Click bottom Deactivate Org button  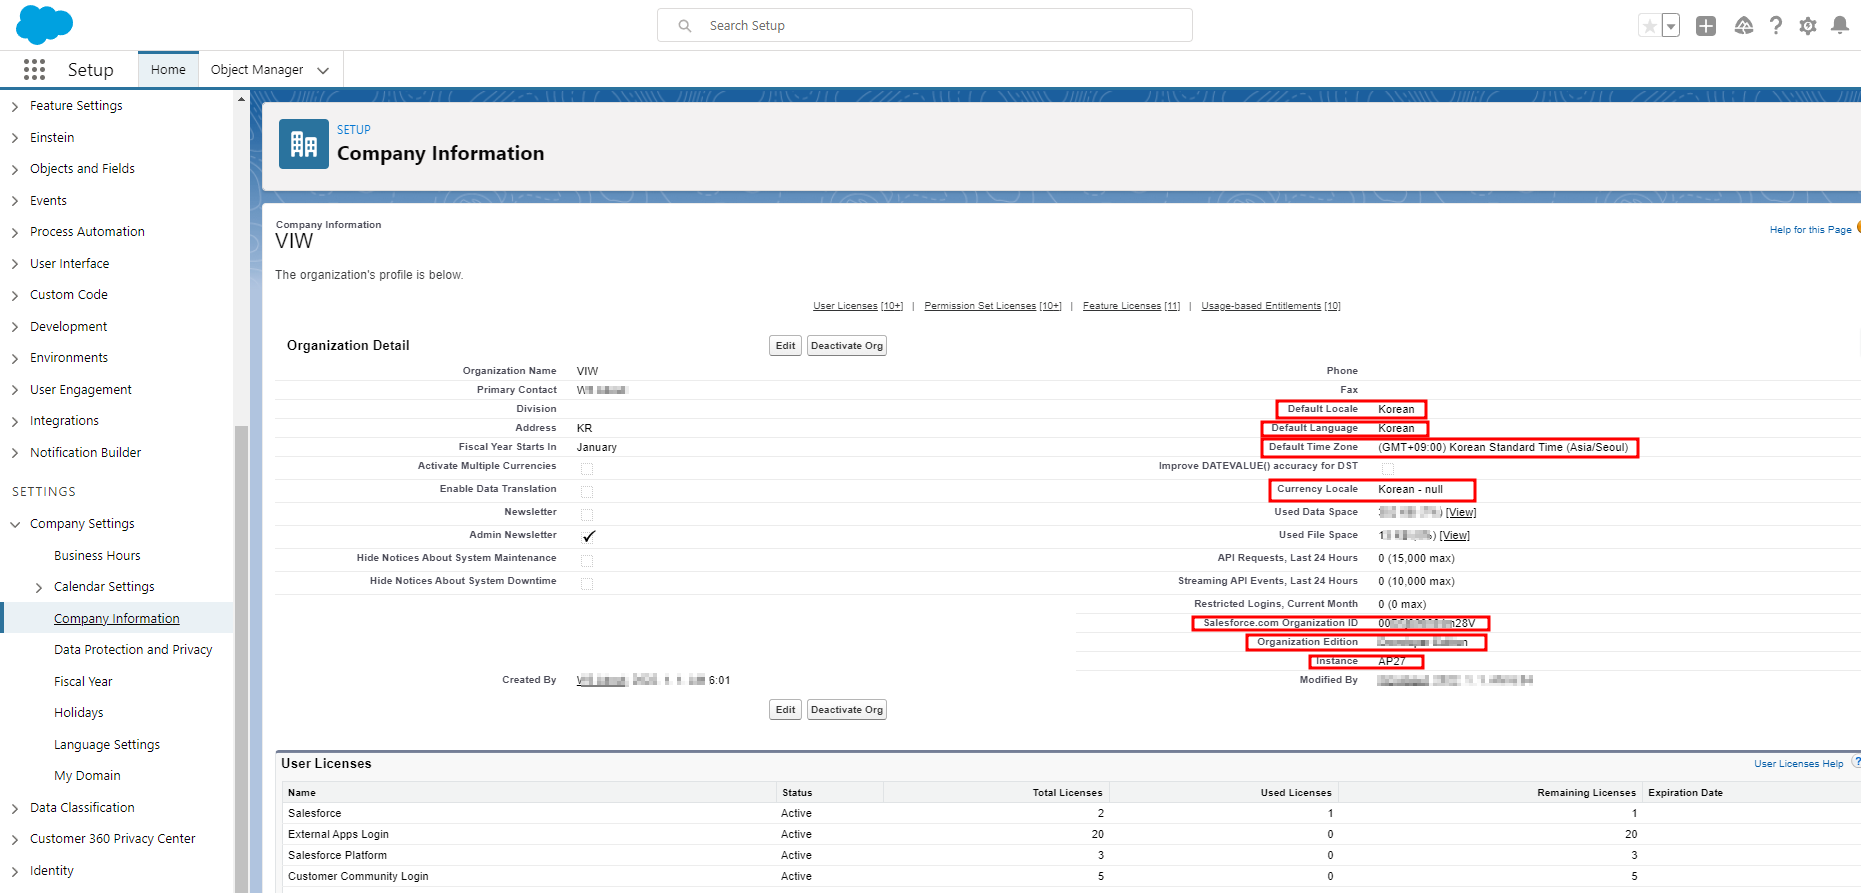[x=847, y=710]
